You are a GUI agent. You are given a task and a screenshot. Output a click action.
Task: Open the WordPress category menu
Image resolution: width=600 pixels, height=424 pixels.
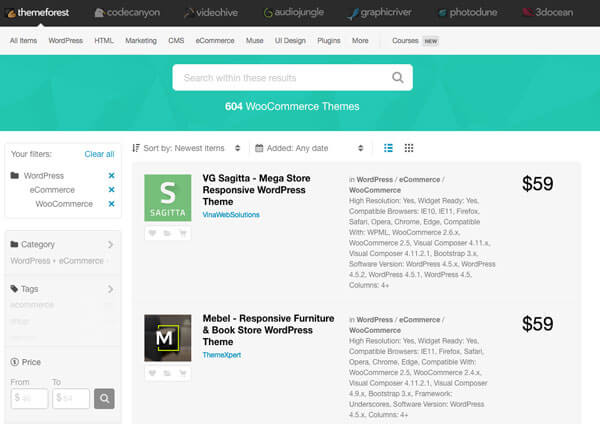click(x=65, y=41)
